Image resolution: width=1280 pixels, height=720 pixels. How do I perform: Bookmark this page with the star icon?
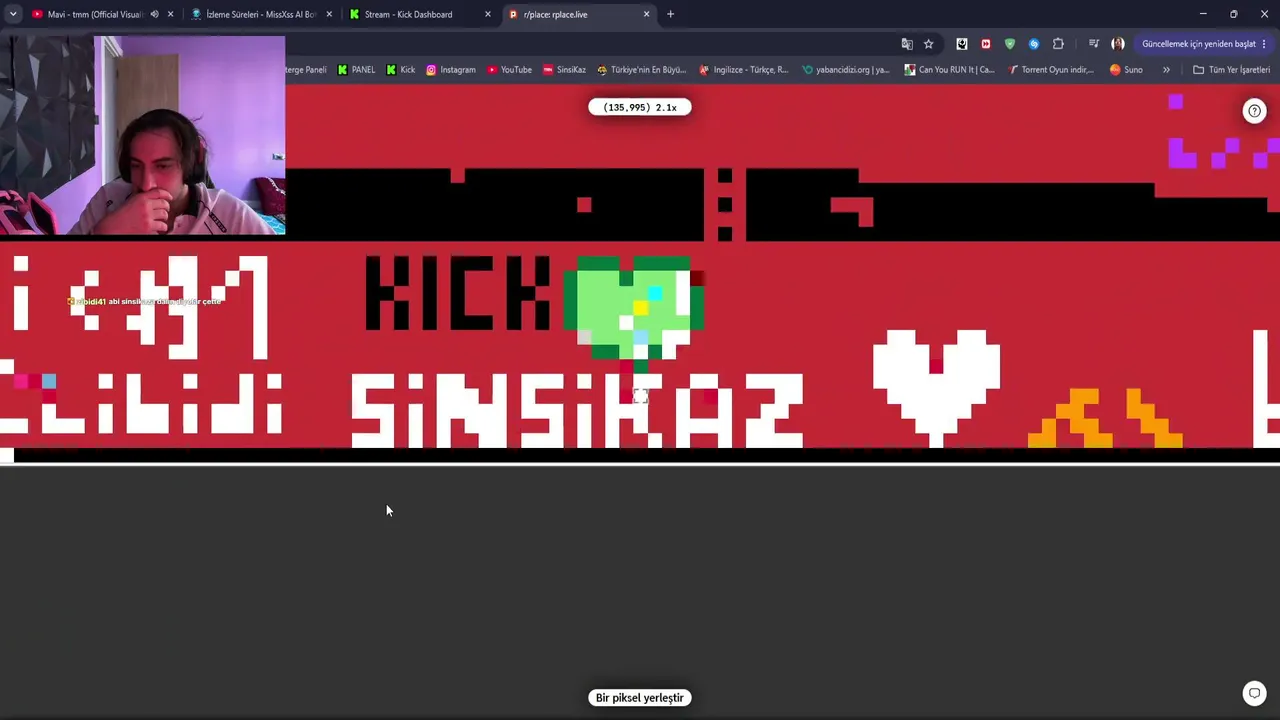pyautogui.click(x=928, y=44)
